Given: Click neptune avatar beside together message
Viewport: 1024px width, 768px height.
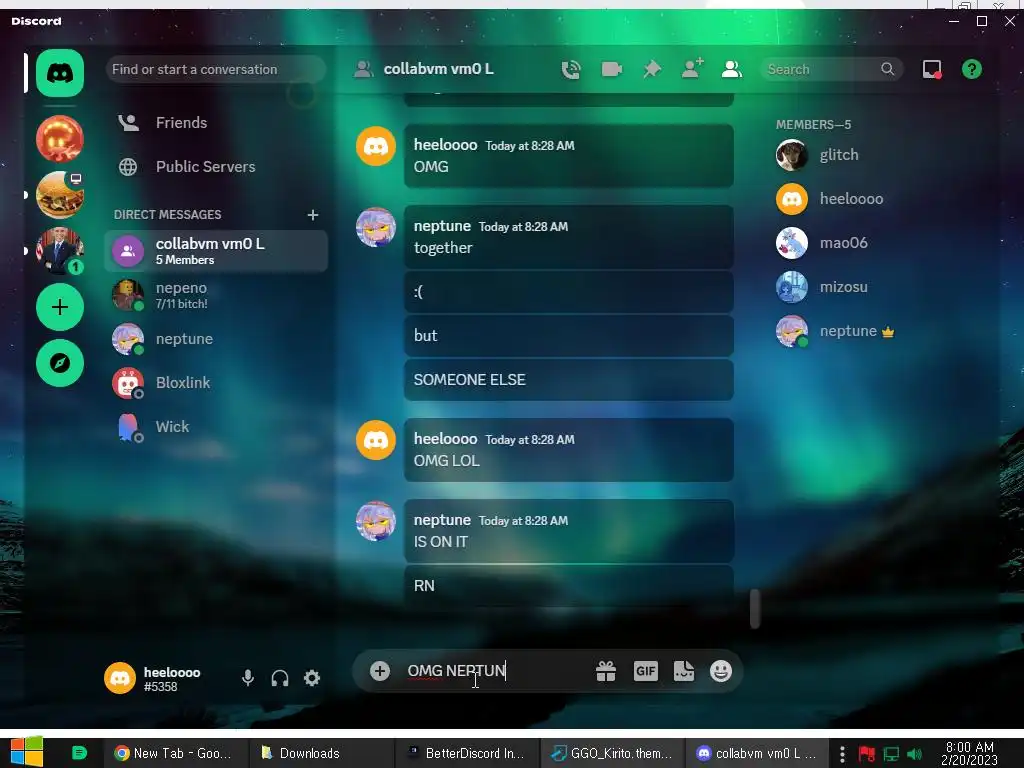Looking at the screenshot, I should pos(376,227).
